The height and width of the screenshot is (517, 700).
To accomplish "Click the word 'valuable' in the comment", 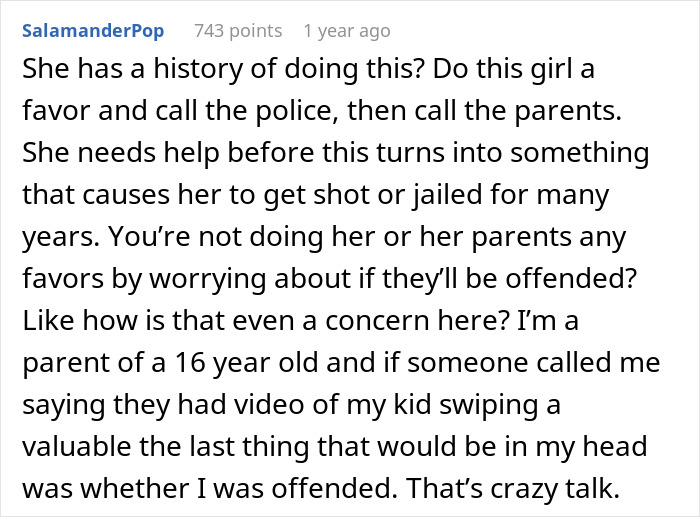I will 76,446.
